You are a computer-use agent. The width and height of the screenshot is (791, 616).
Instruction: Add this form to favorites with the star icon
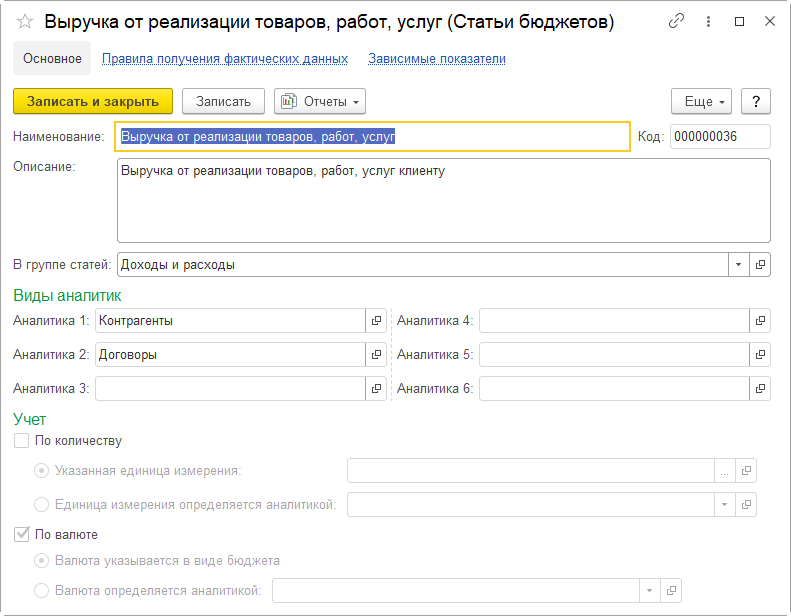click(x=25, y=21)
